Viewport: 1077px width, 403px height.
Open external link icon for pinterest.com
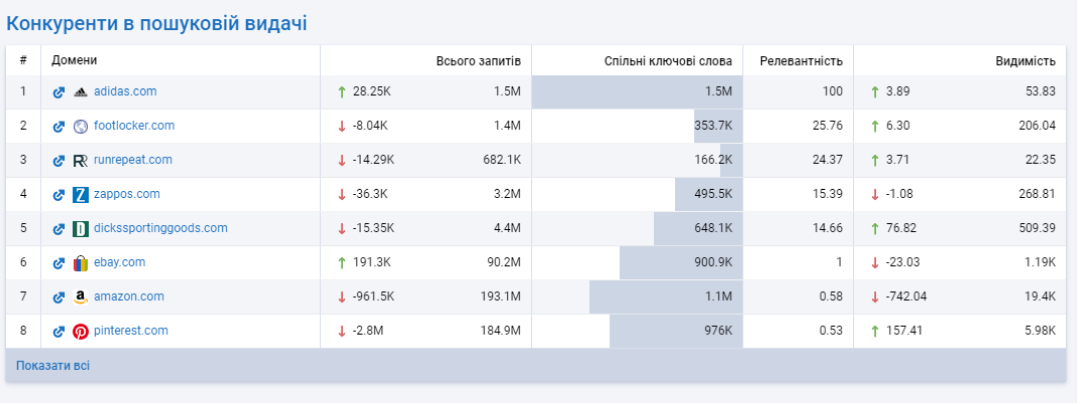(59, 332)
